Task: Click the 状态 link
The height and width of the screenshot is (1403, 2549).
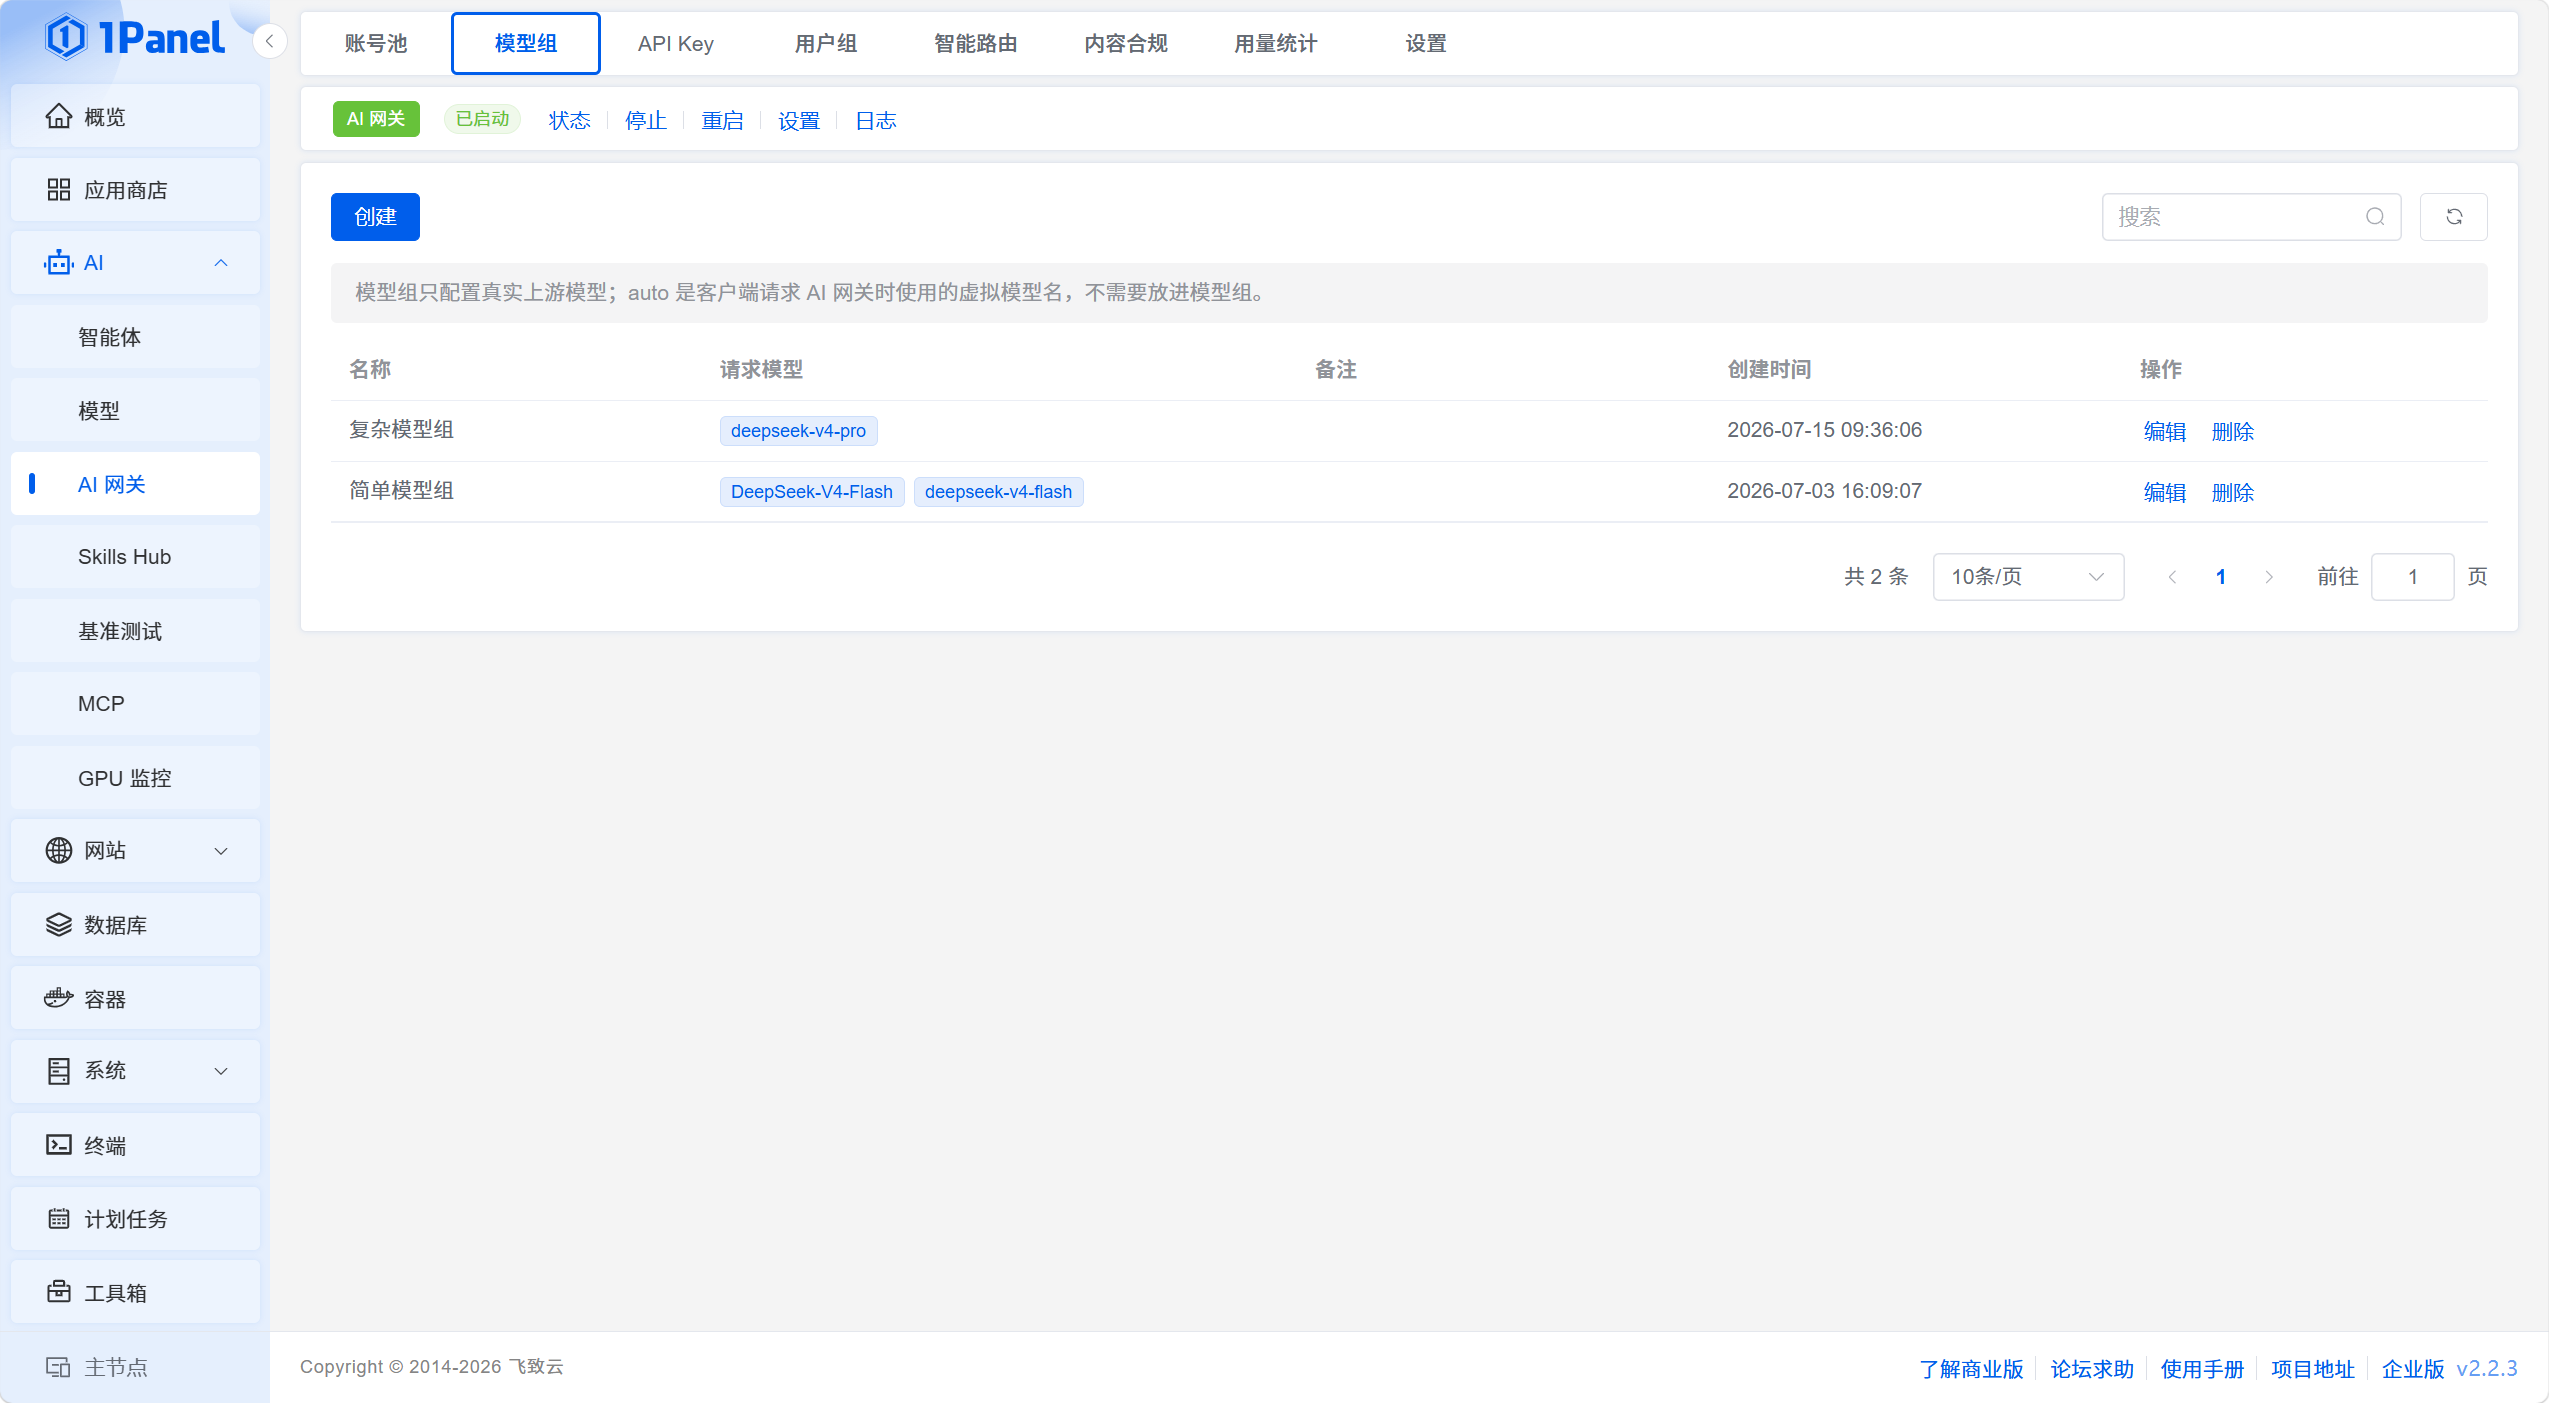Action: pos(570,121)
